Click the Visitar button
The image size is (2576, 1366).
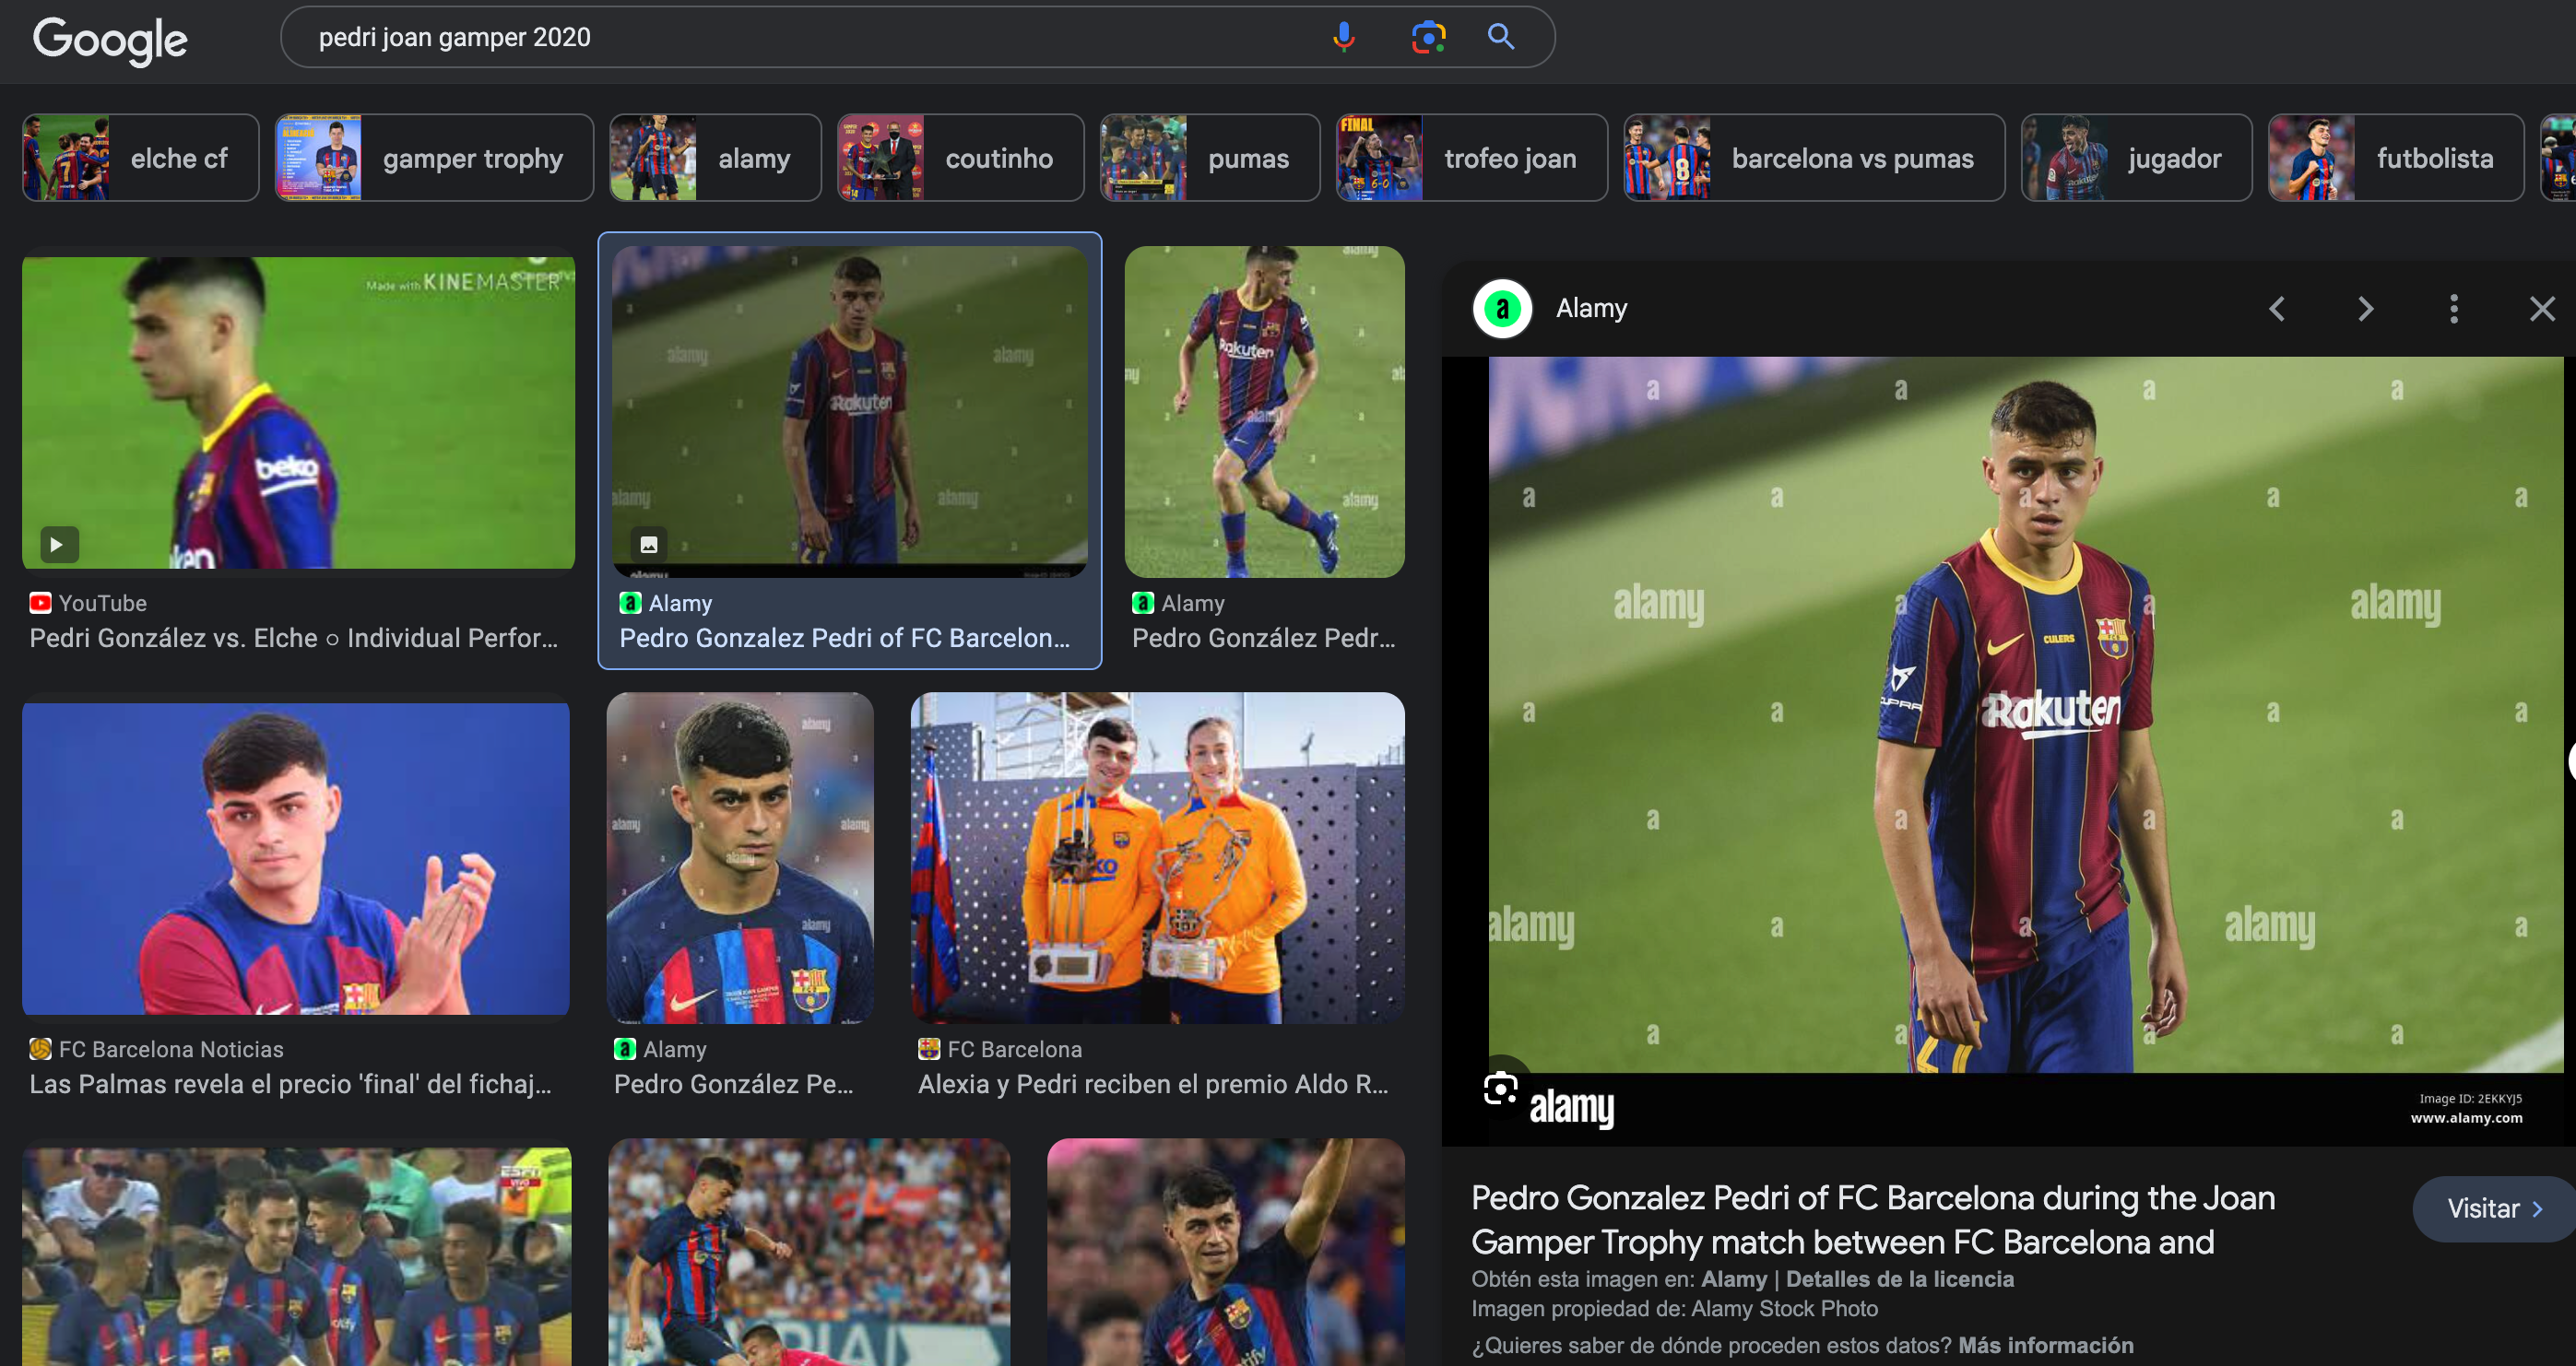pyautogui.click(x=2493, y=1208)
